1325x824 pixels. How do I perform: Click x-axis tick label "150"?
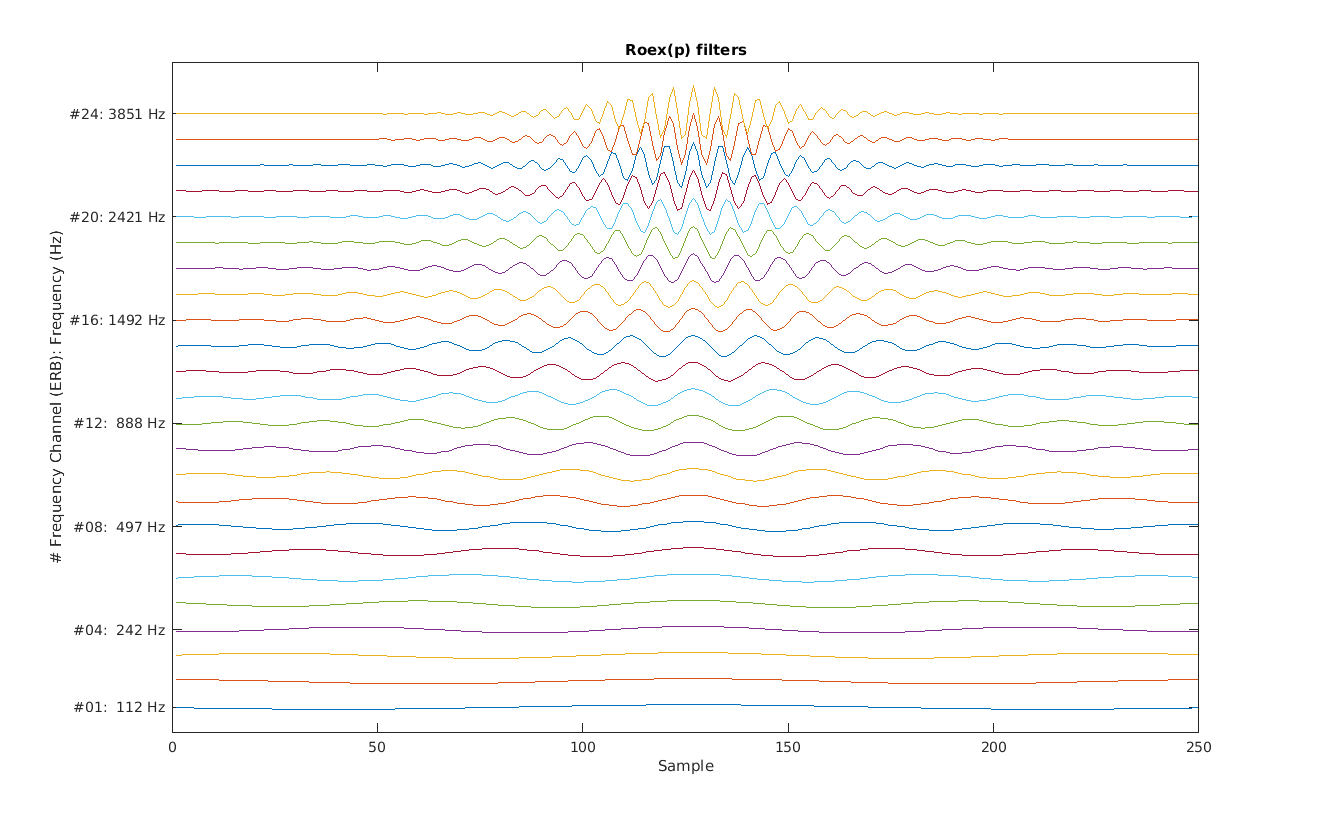[x=788, y=747]
